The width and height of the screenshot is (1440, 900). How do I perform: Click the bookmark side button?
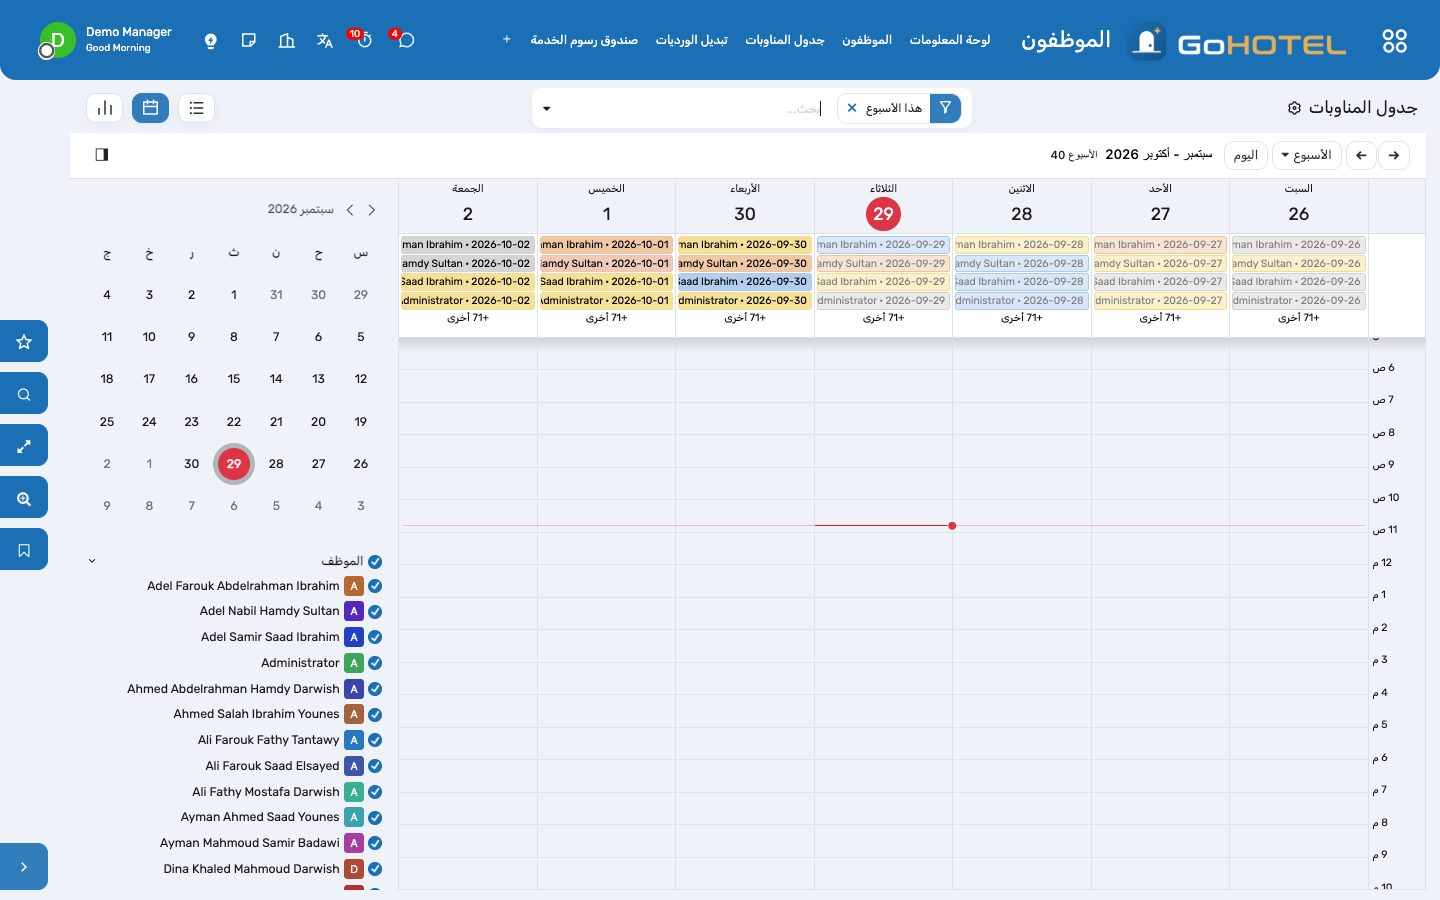24,550
